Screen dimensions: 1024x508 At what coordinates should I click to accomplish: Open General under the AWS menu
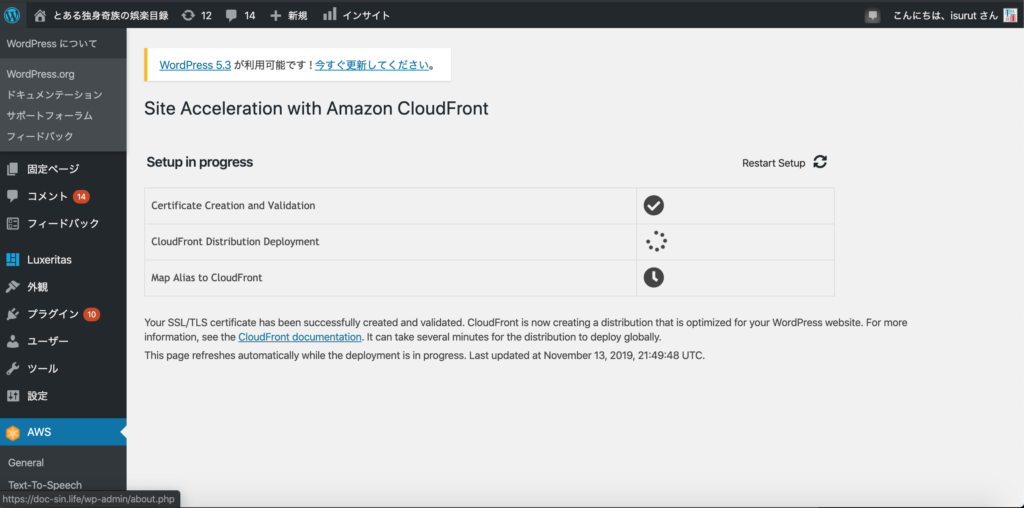[x=26, y=463]
